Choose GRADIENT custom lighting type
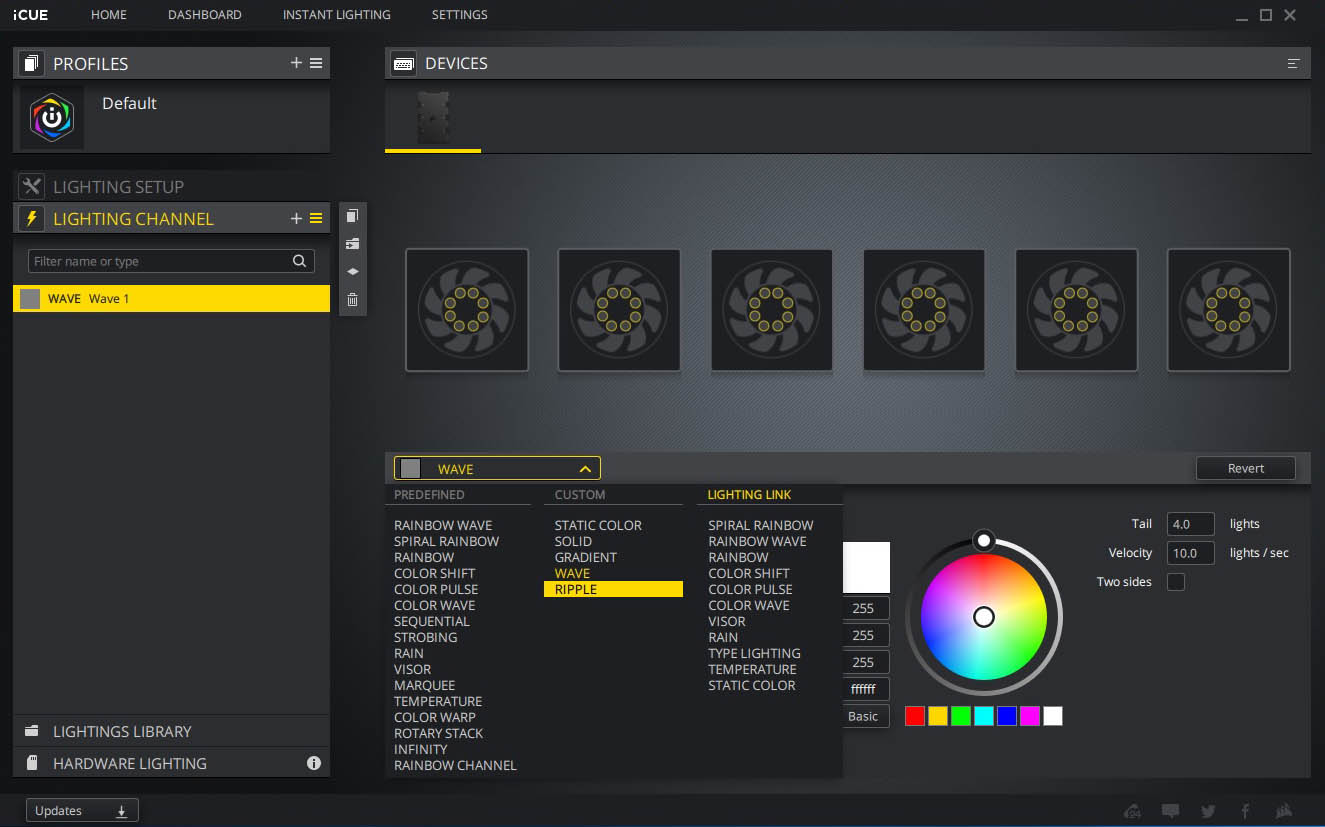 [586, 557]
